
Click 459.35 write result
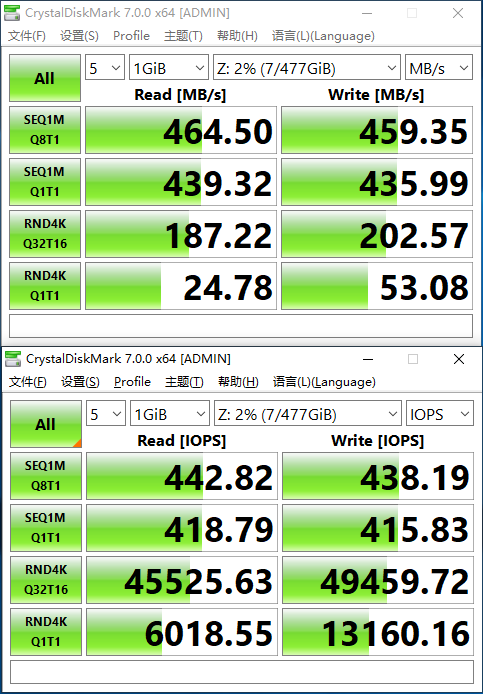[x=377, y=130]
